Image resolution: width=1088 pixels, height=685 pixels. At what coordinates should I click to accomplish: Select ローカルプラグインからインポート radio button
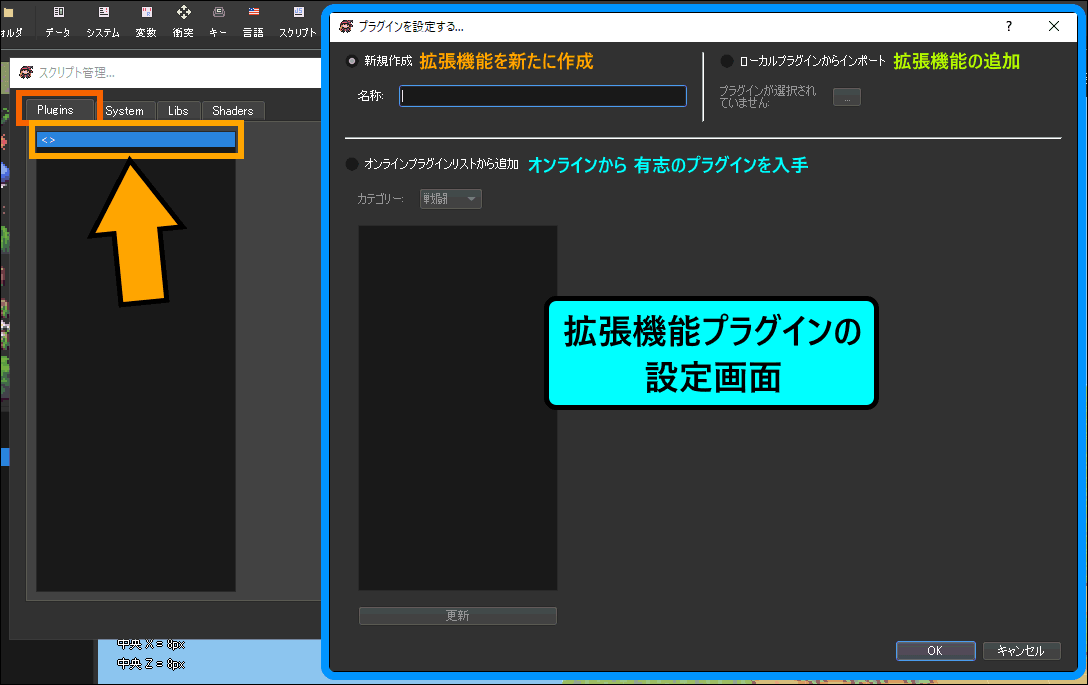click(727, 61)
